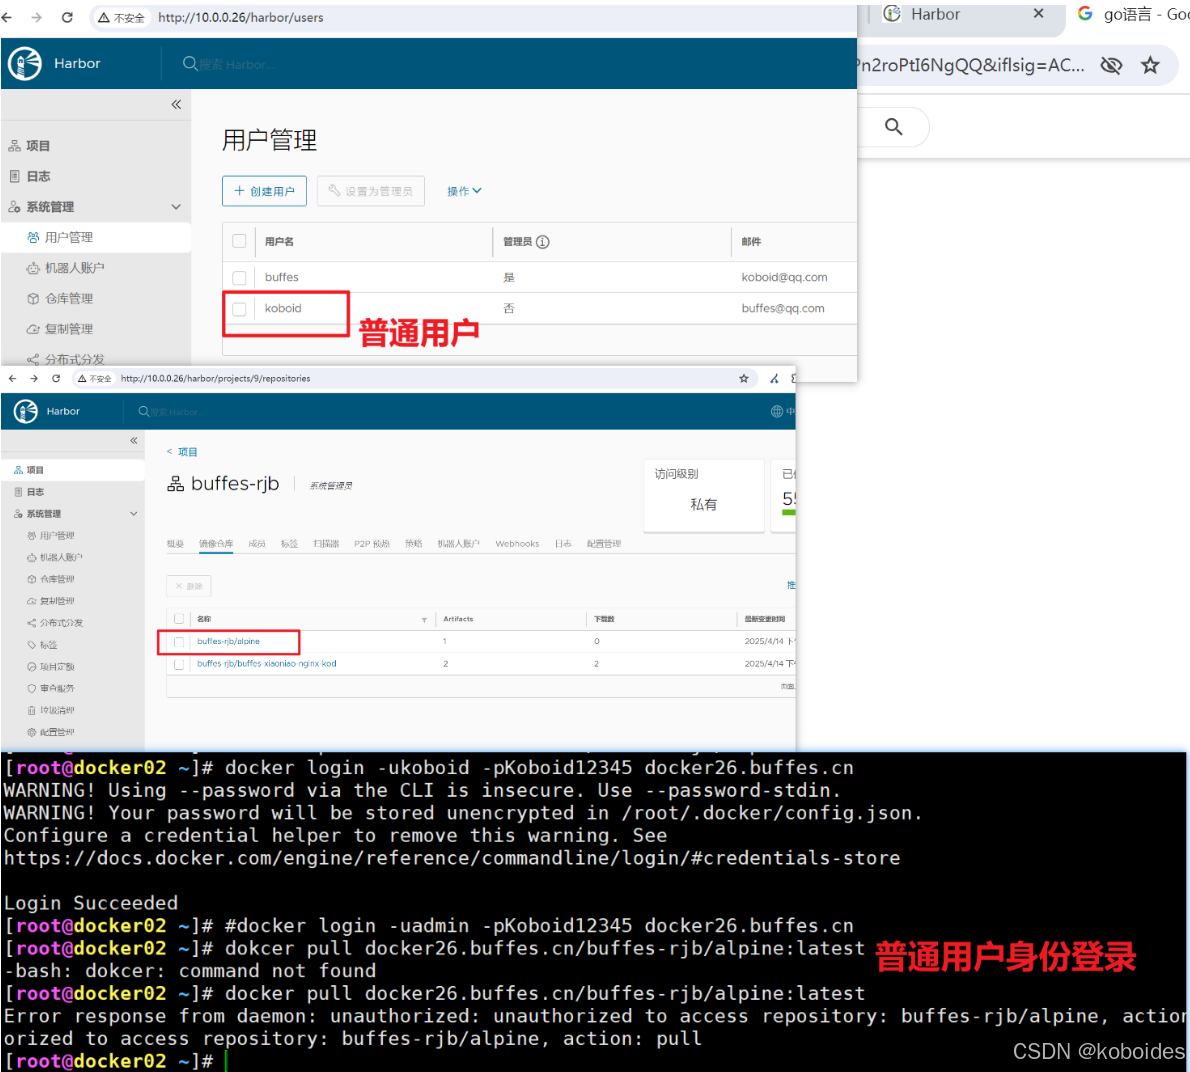Switch to the Webhooks project tab
Screen dimensions: 1190x1072
click(517, 544)
